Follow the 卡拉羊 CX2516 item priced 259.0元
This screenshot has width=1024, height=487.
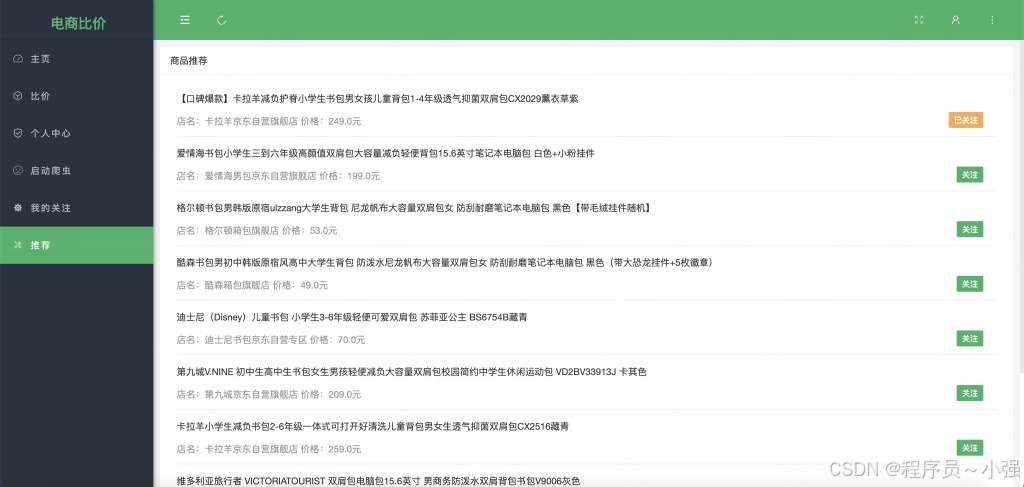click(x=970, y=448)
